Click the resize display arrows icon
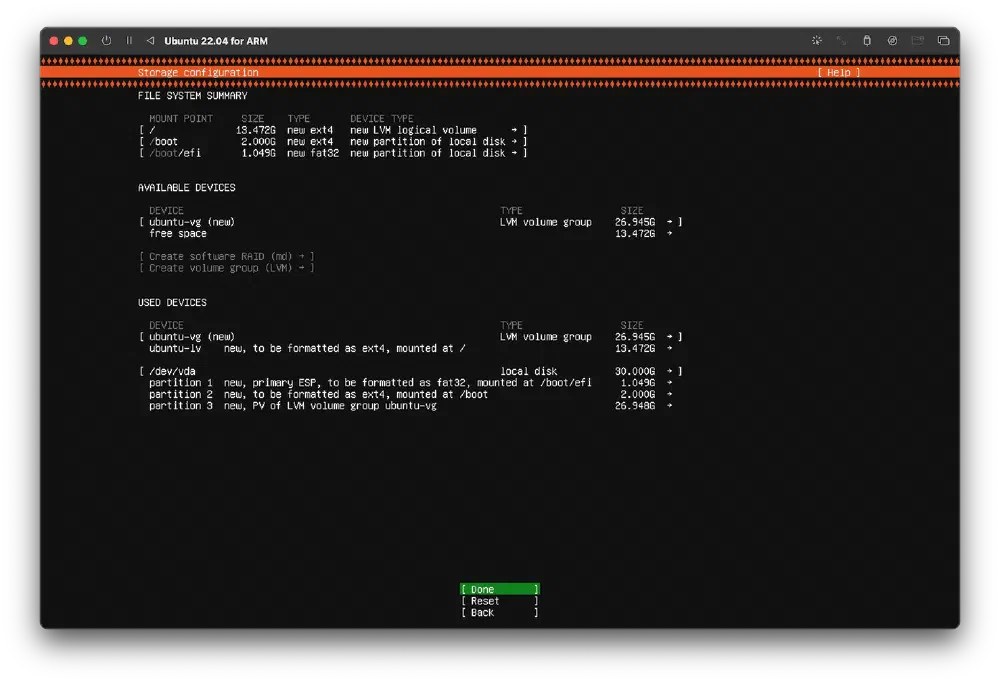The height and width of the screenshot is (682, 1000). coord(842,41)
